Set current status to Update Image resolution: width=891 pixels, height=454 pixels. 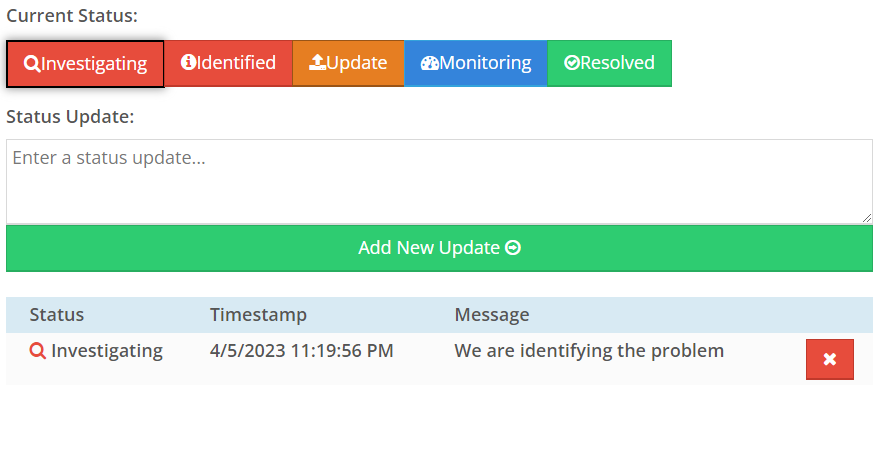(x=348, y=63)
